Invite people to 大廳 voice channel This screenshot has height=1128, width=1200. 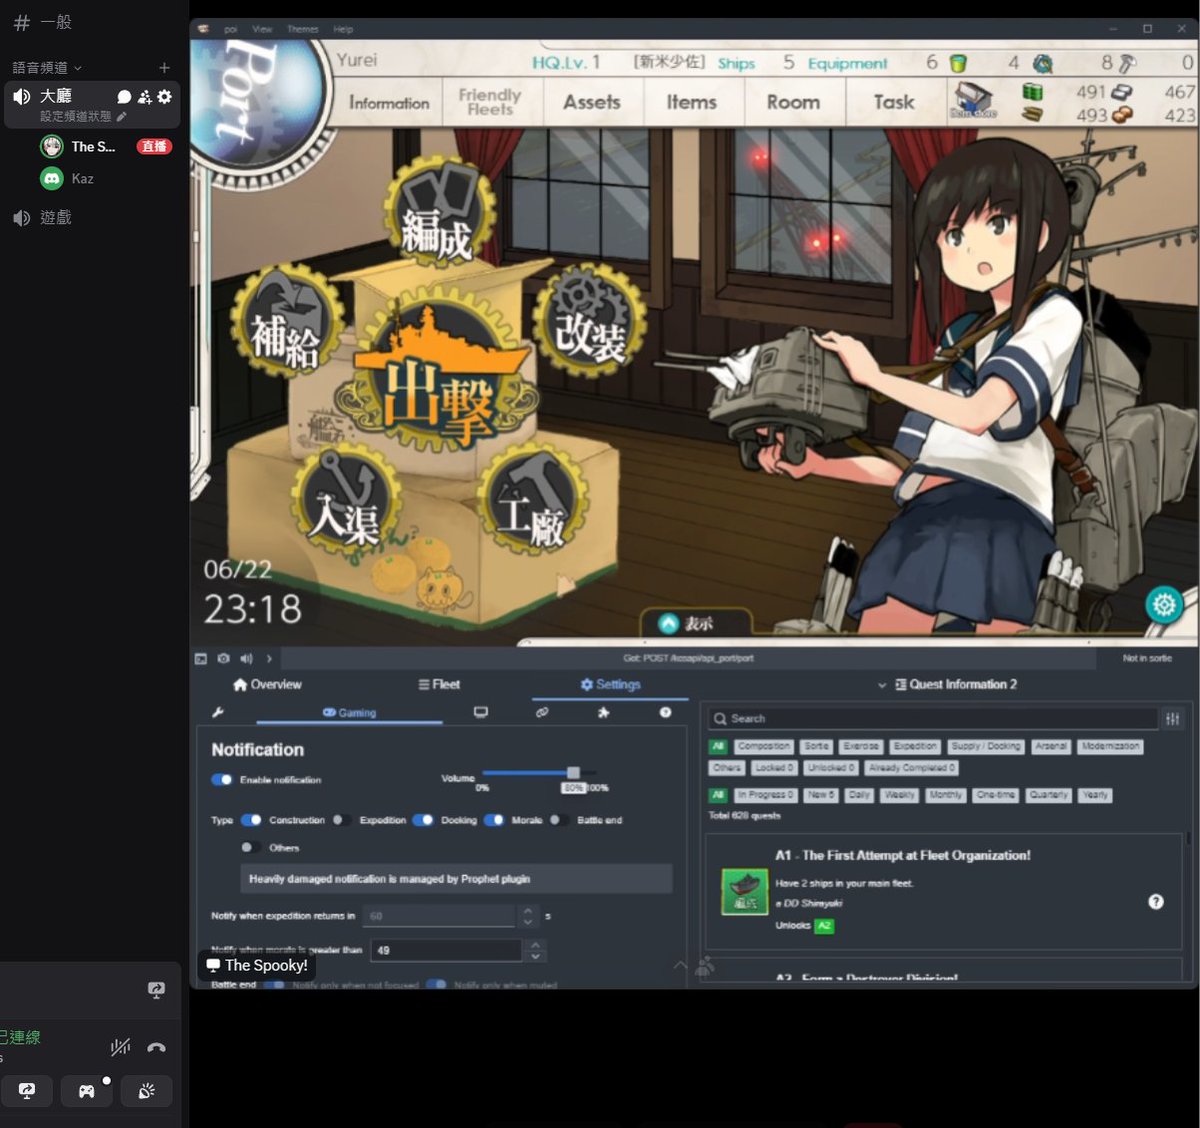point(145,97)
